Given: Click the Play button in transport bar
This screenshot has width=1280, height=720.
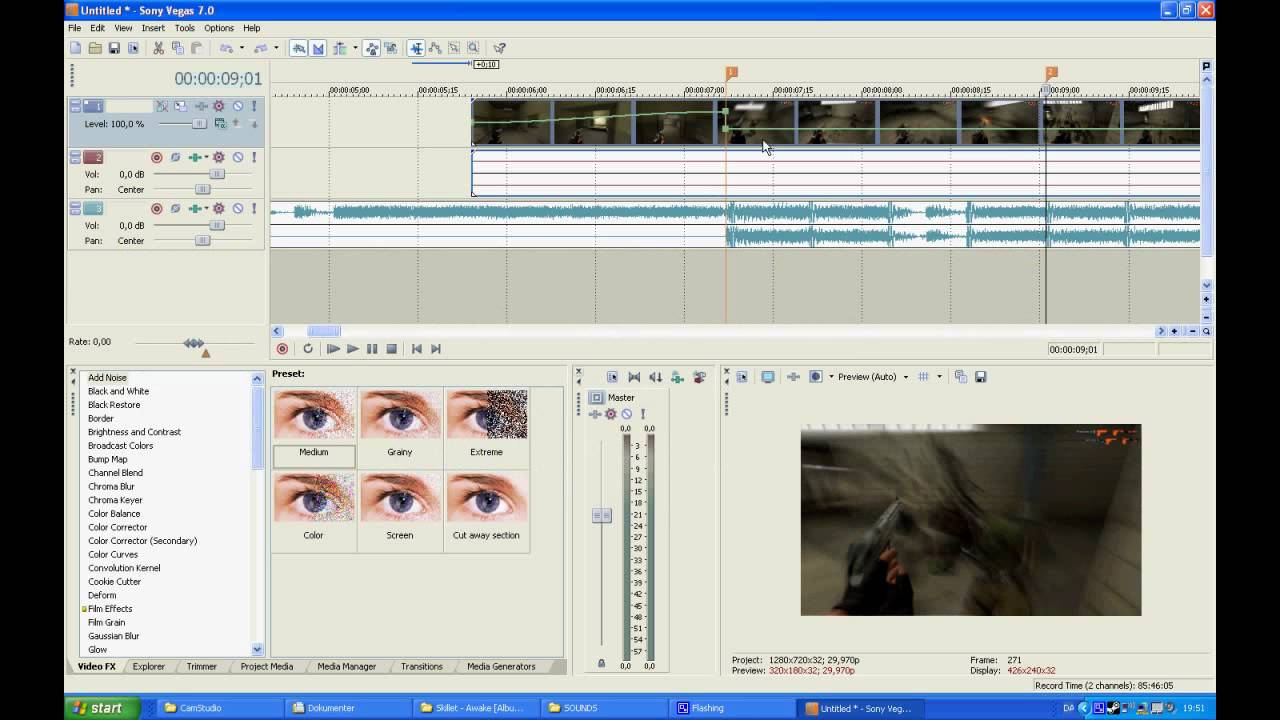Looking at the screenshot, I should [352, 349].
